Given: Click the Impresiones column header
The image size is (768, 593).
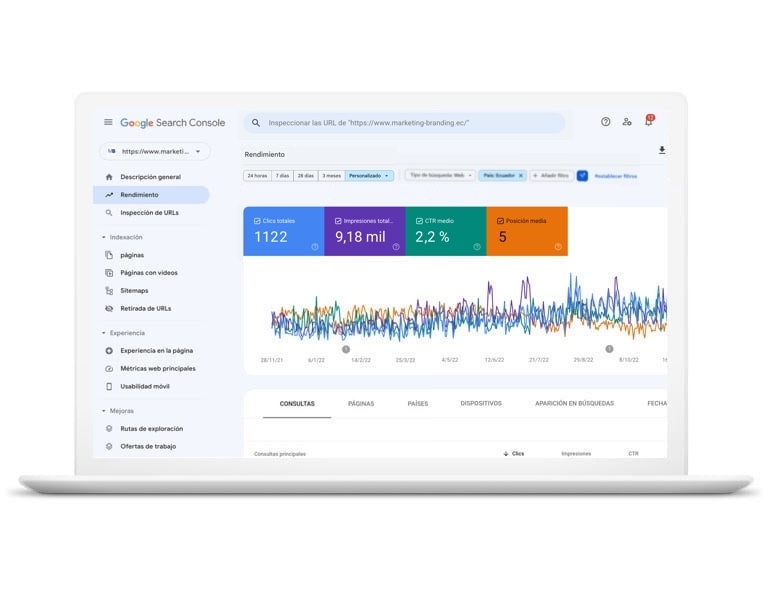Looking at the screenshot, I should (576, 453).
